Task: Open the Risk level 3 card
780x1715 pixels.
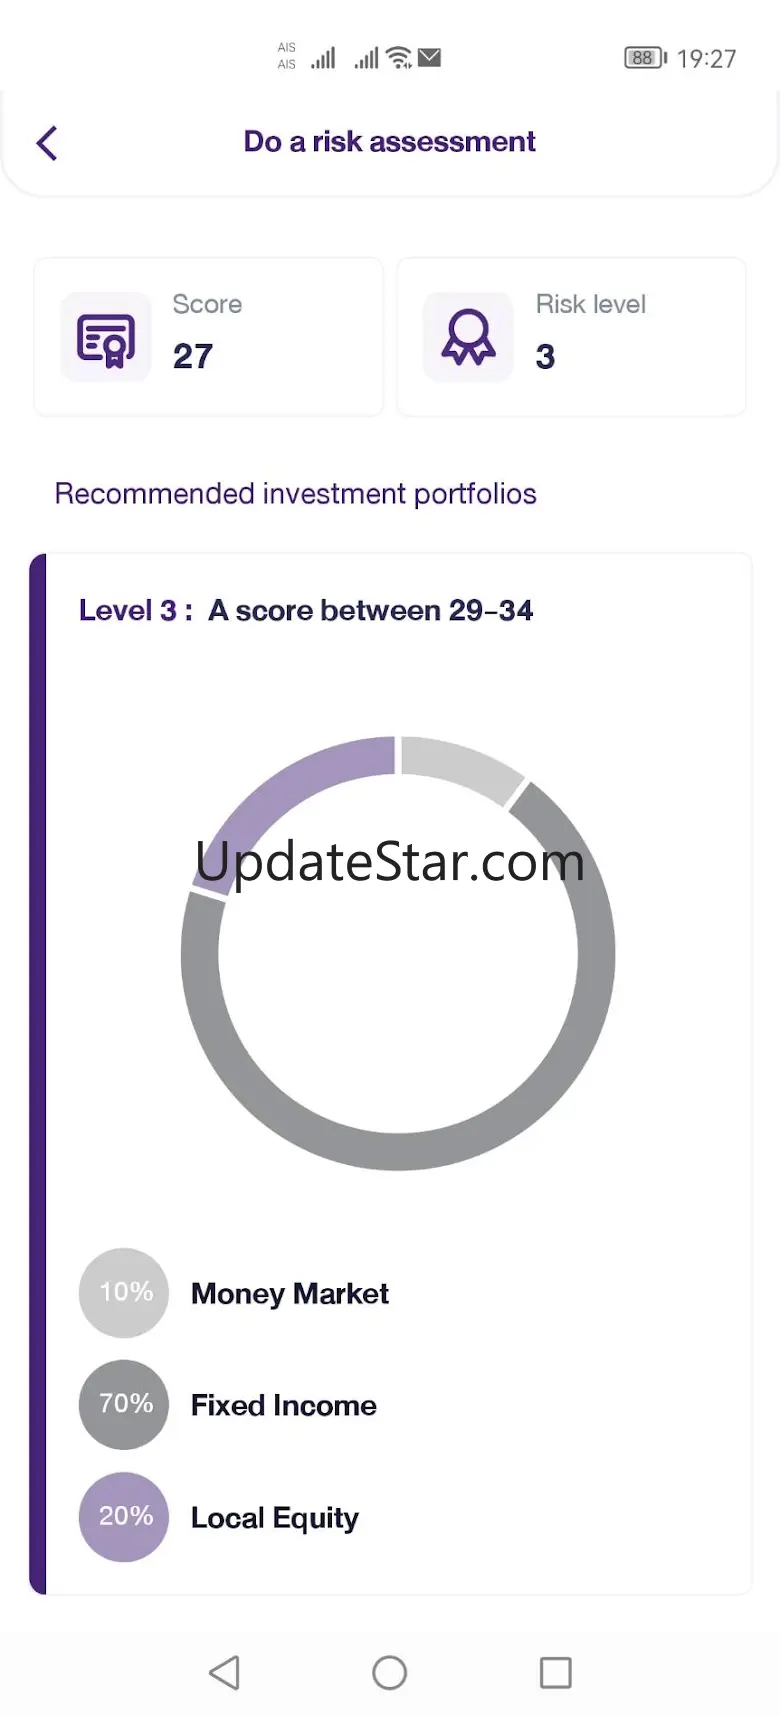Action: point(571,337)
